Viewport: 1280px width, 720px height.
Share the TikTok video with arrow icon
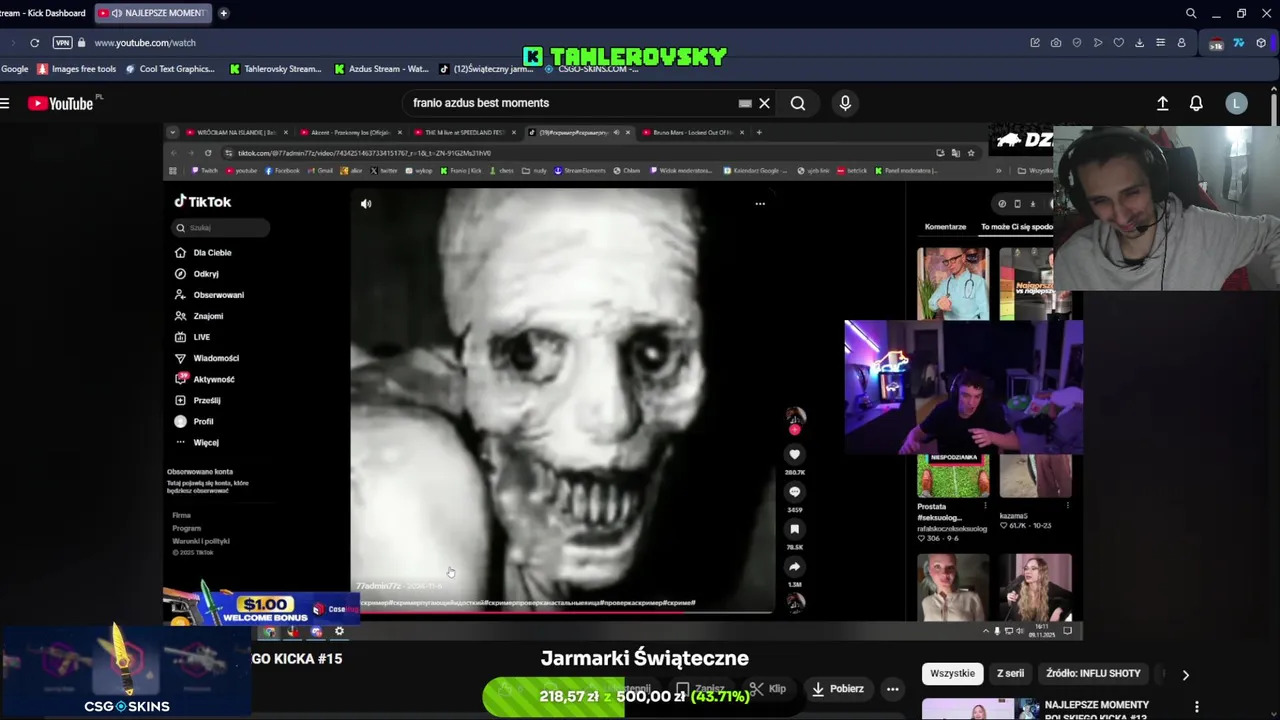point(795,566)
